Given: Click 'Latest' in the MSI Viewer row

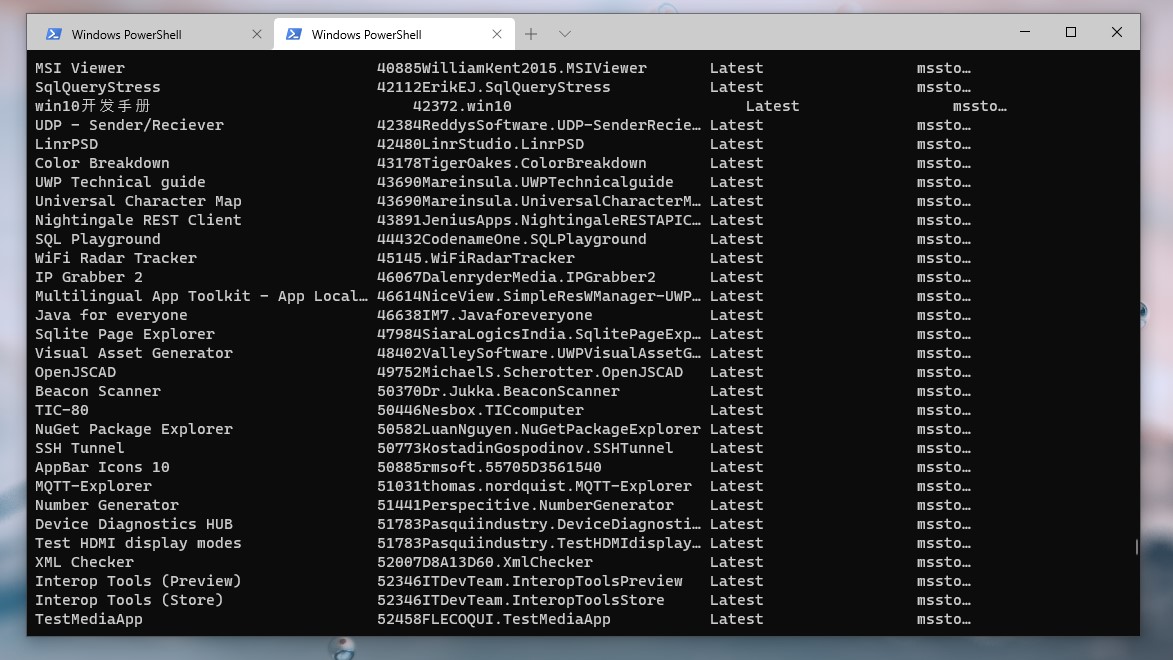Looking at the screenshot, I should [737, 68].
